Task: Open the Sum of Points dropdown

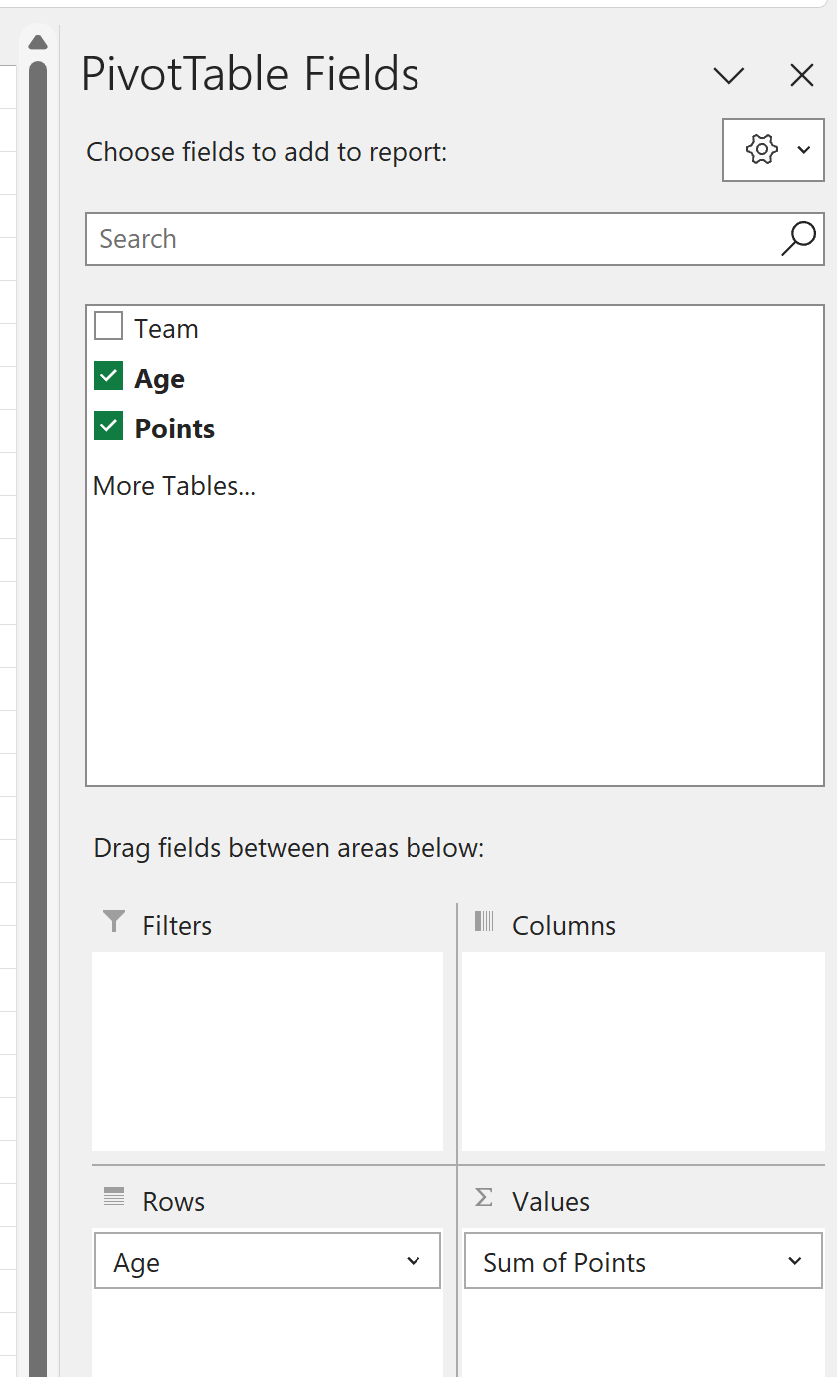Action: click(795, 1261)
